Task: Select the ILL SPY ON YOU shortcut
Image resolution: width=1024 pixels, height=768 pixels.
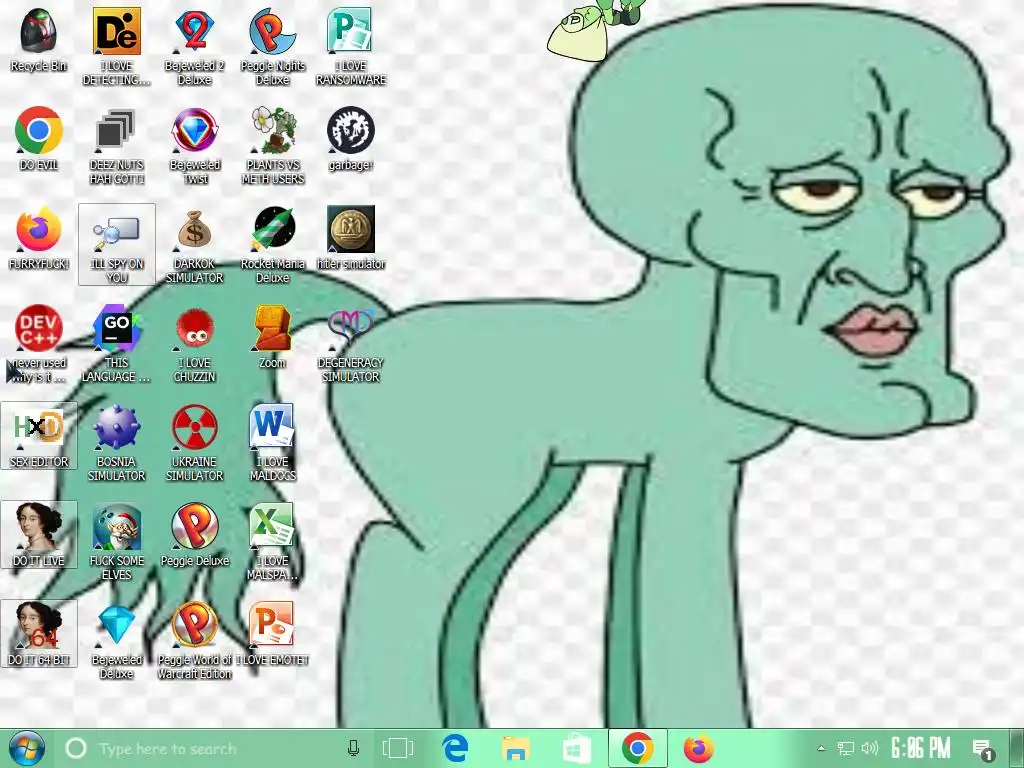Action: click(117, 244)
